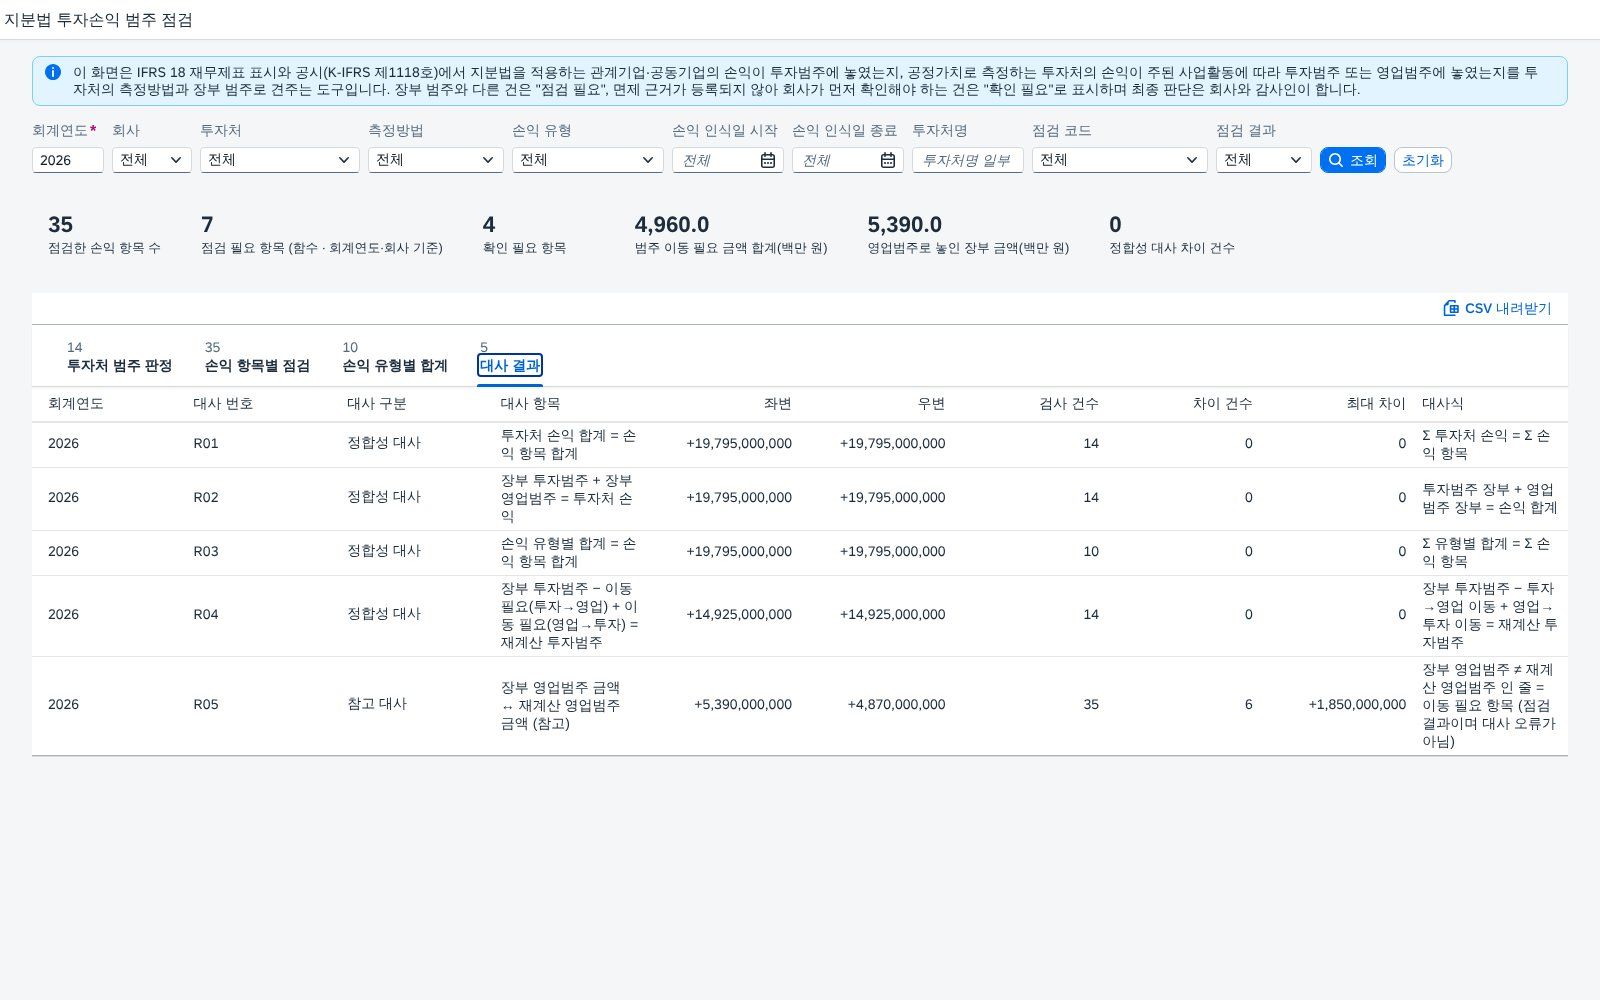The width and height of the screenshot is (1600, 1000).
Task: Select the R01 row cell
Action: 206,444
